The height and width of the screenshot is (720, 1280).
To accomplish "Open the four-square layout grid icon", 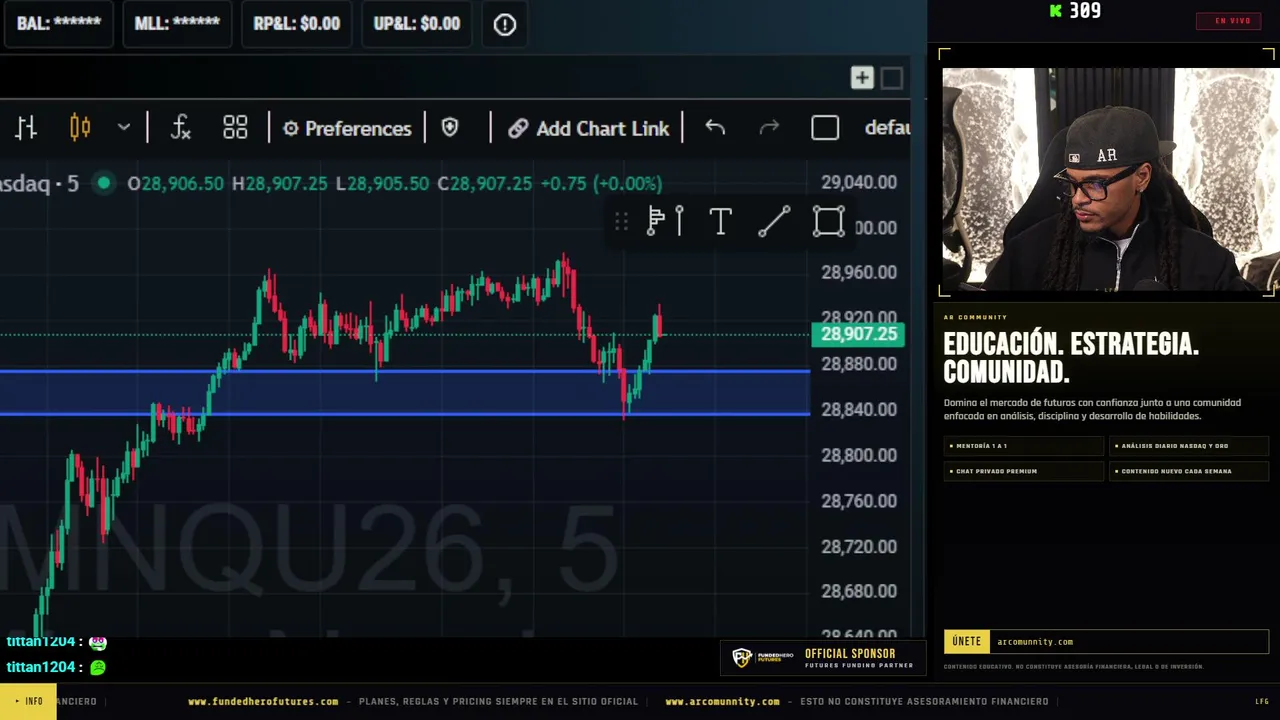I will pyautogui.click(x=235, y=128).
